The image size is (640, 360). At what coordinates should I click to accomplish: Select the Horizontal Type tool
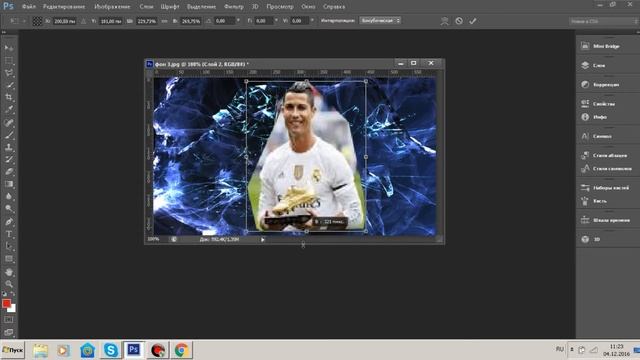9,234
